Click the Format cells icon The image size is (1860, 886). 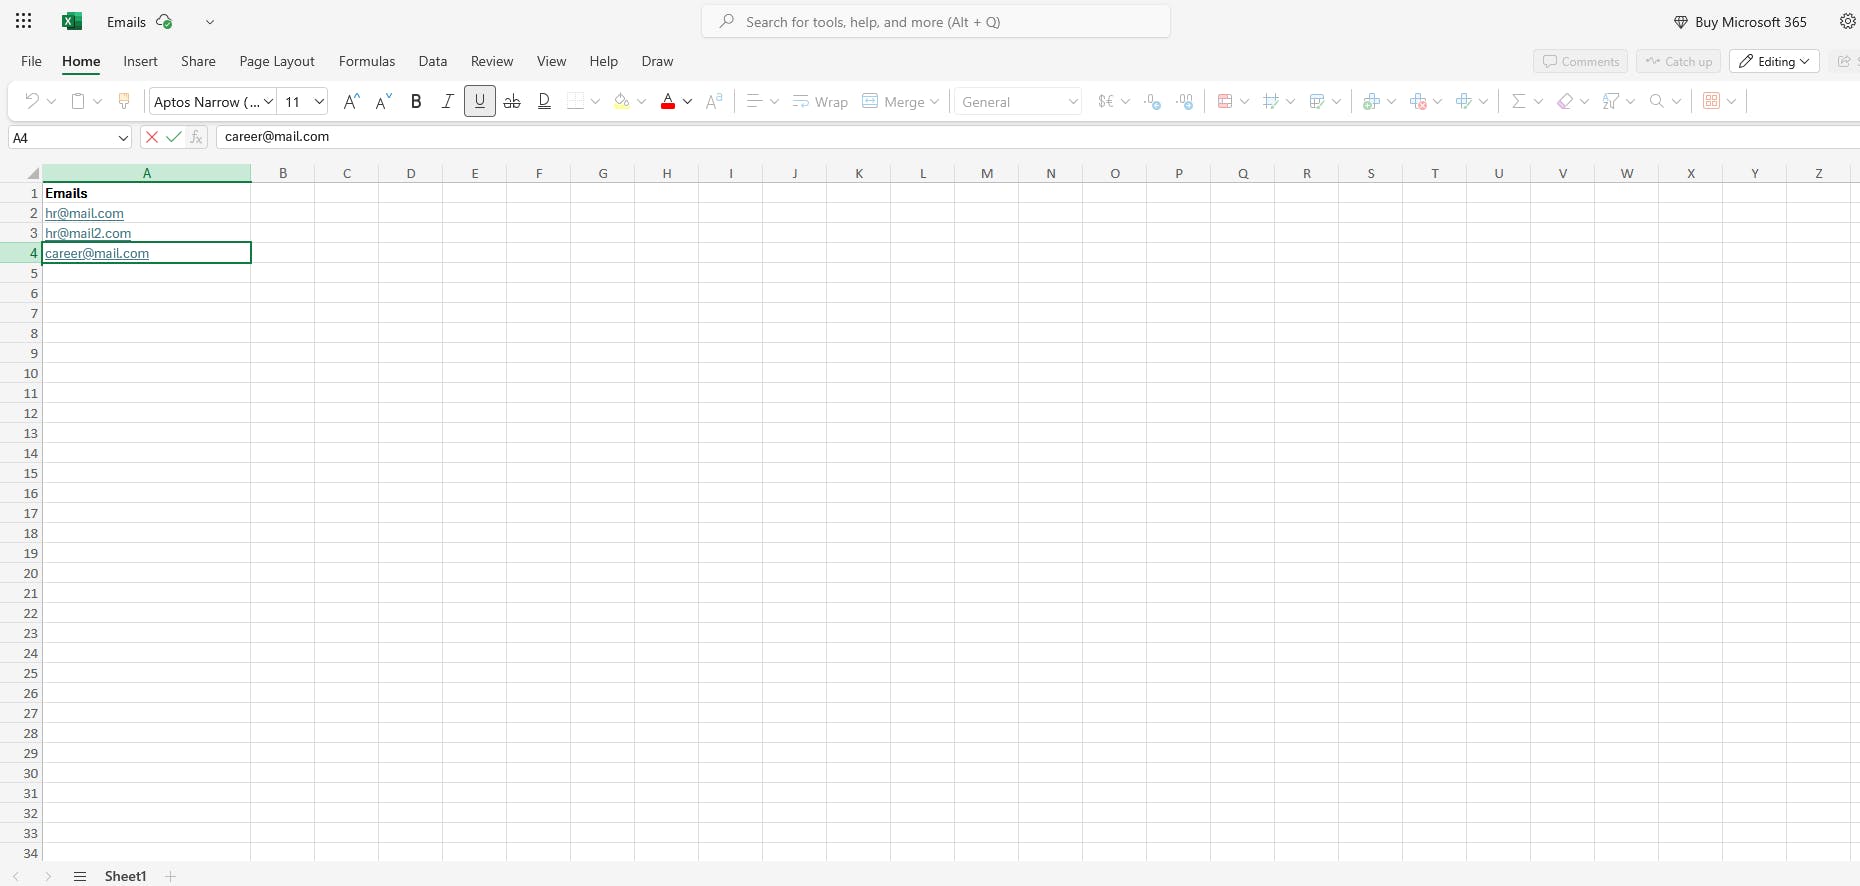1464,101
